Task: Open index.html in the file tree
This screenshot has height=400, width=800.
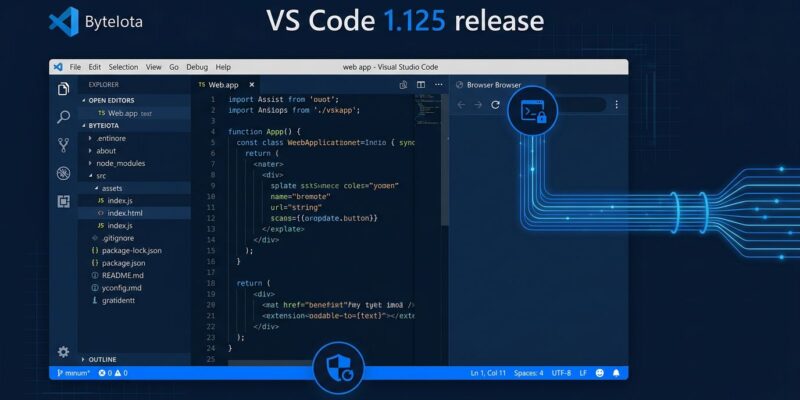Action: click(134, 213)
